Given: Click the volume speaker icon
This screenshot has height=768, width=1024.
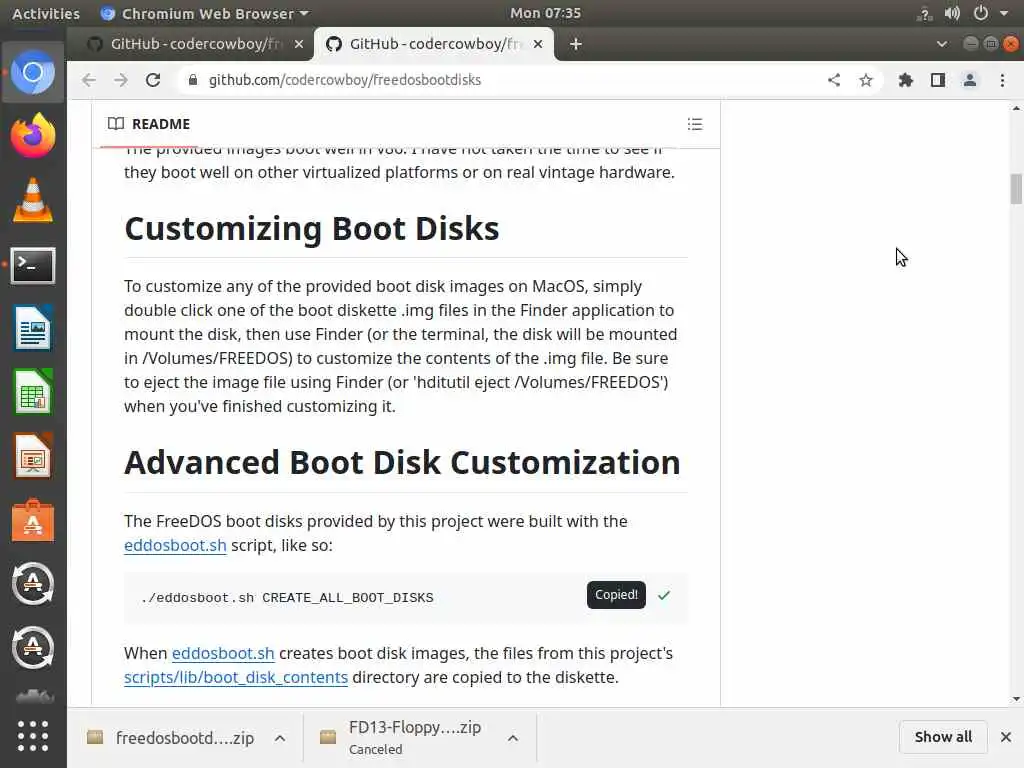Looking at the screenshot, I should (952, 13).
